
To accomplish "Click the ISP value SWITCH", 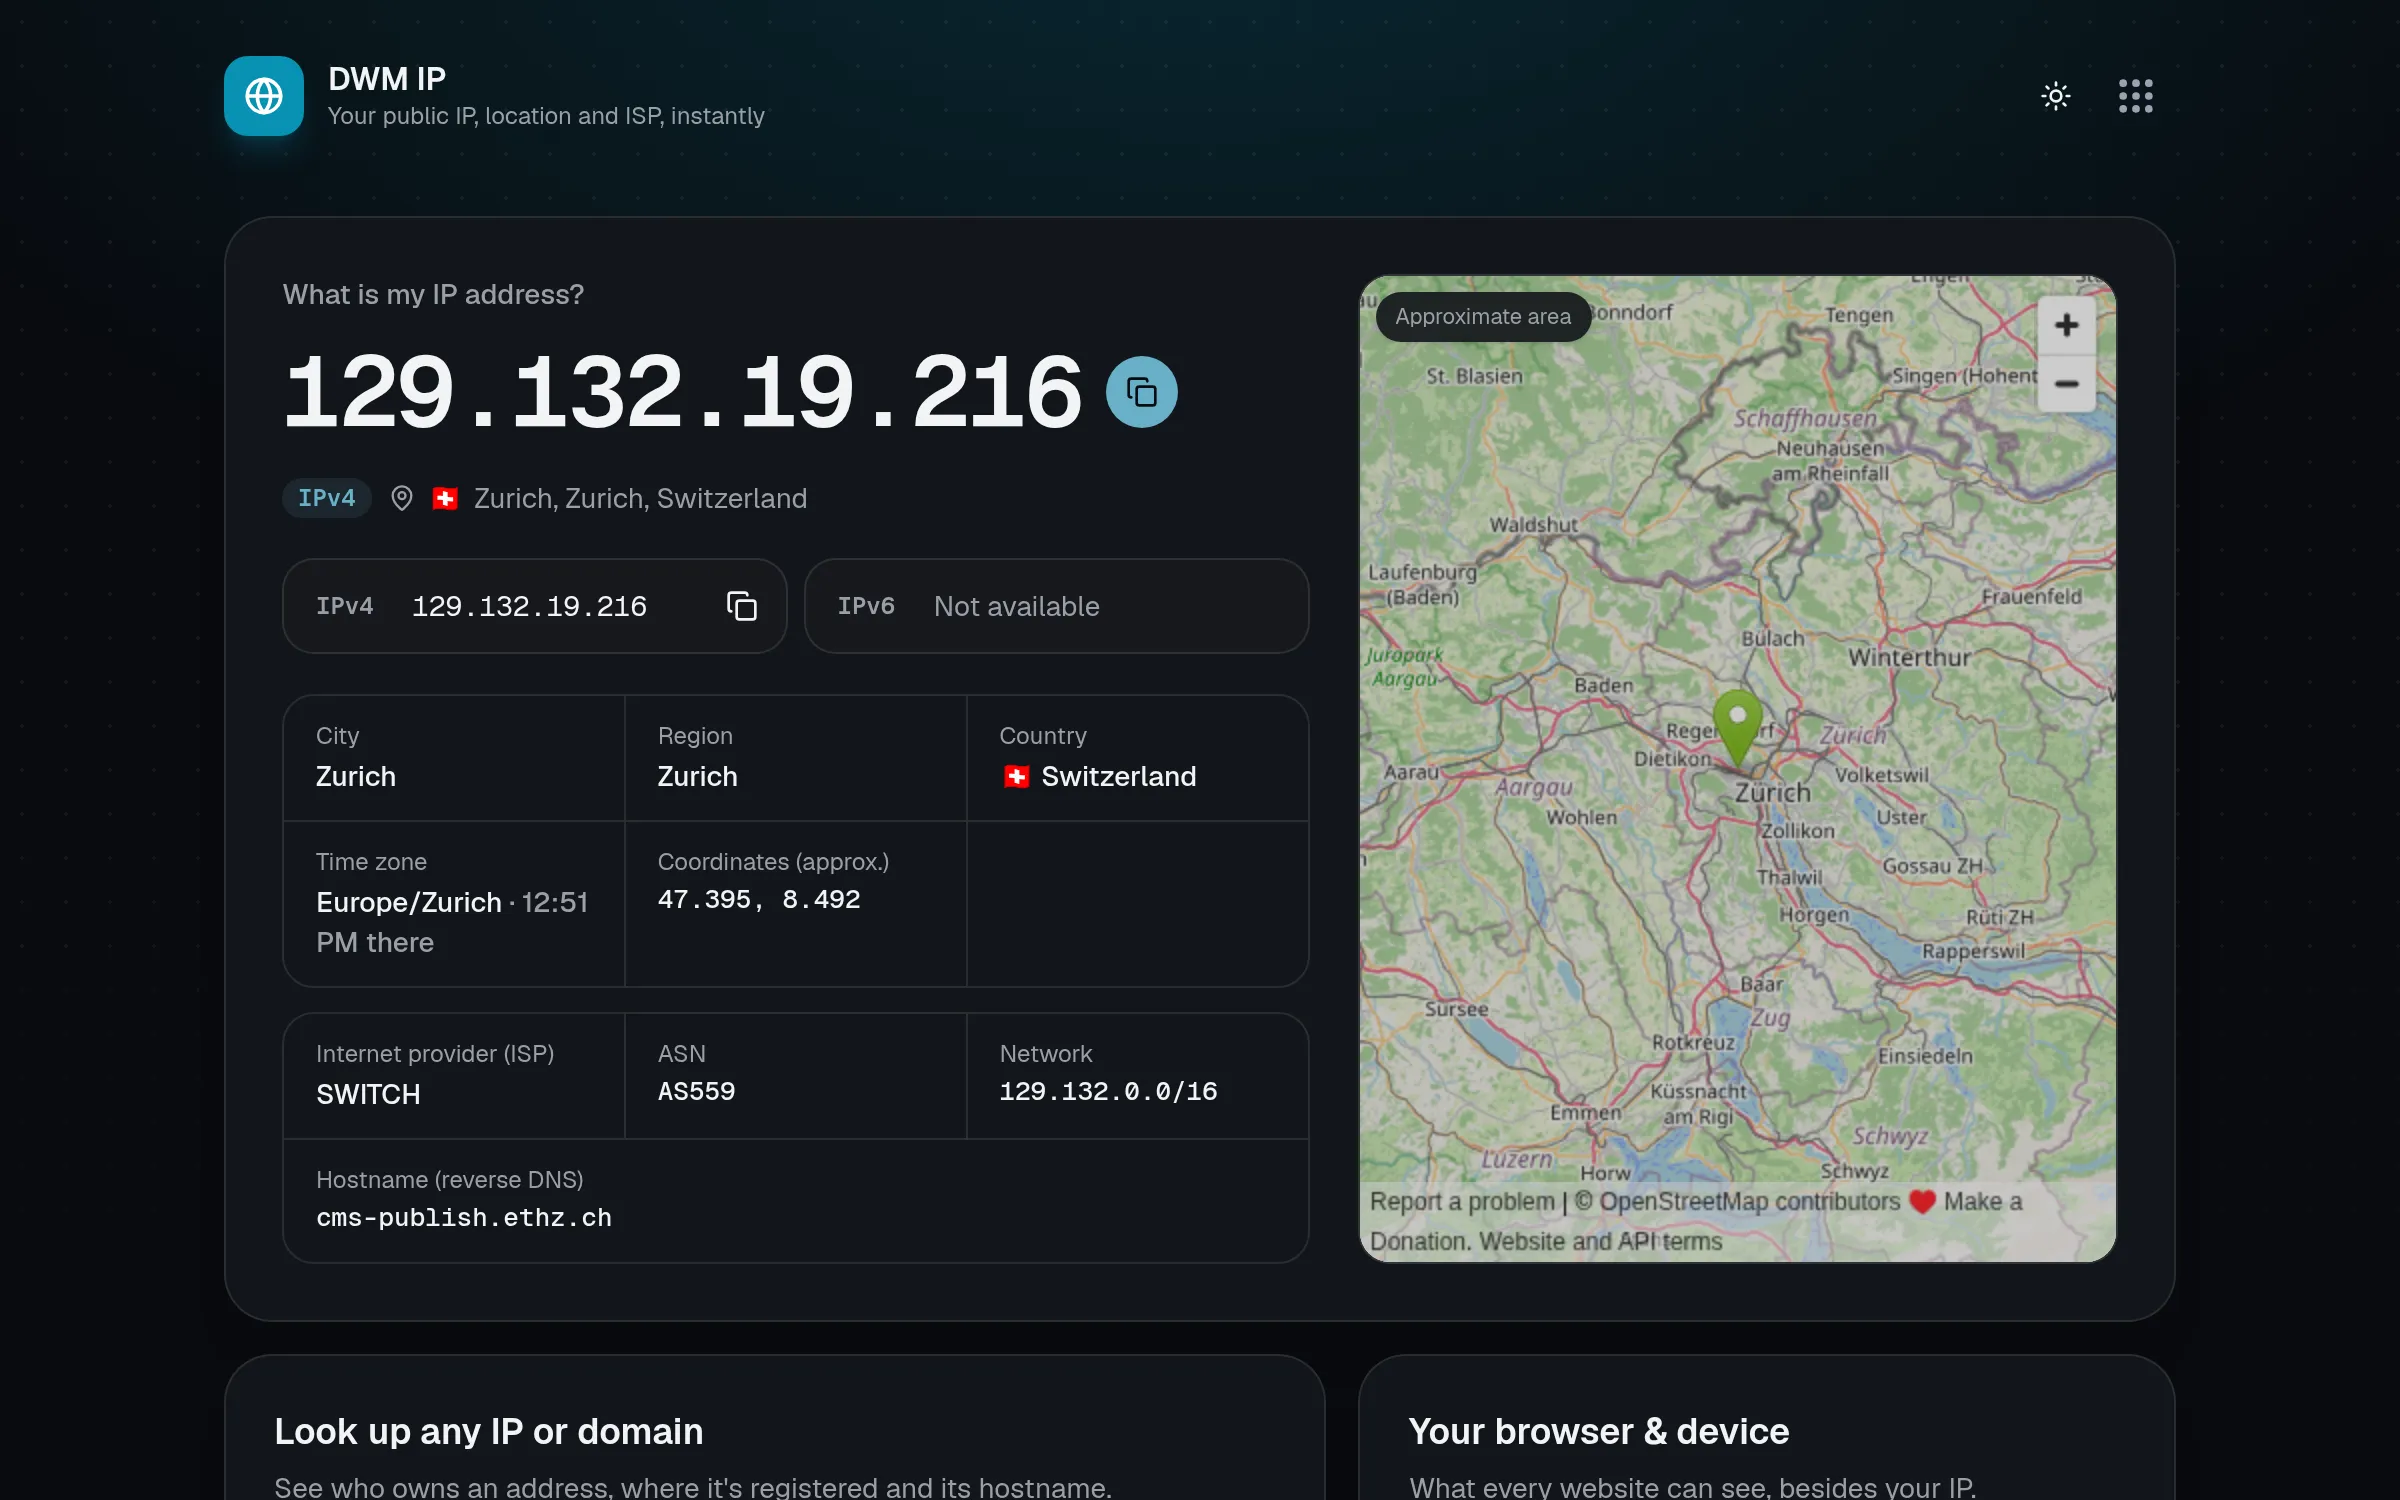I will pos(368,1095).
